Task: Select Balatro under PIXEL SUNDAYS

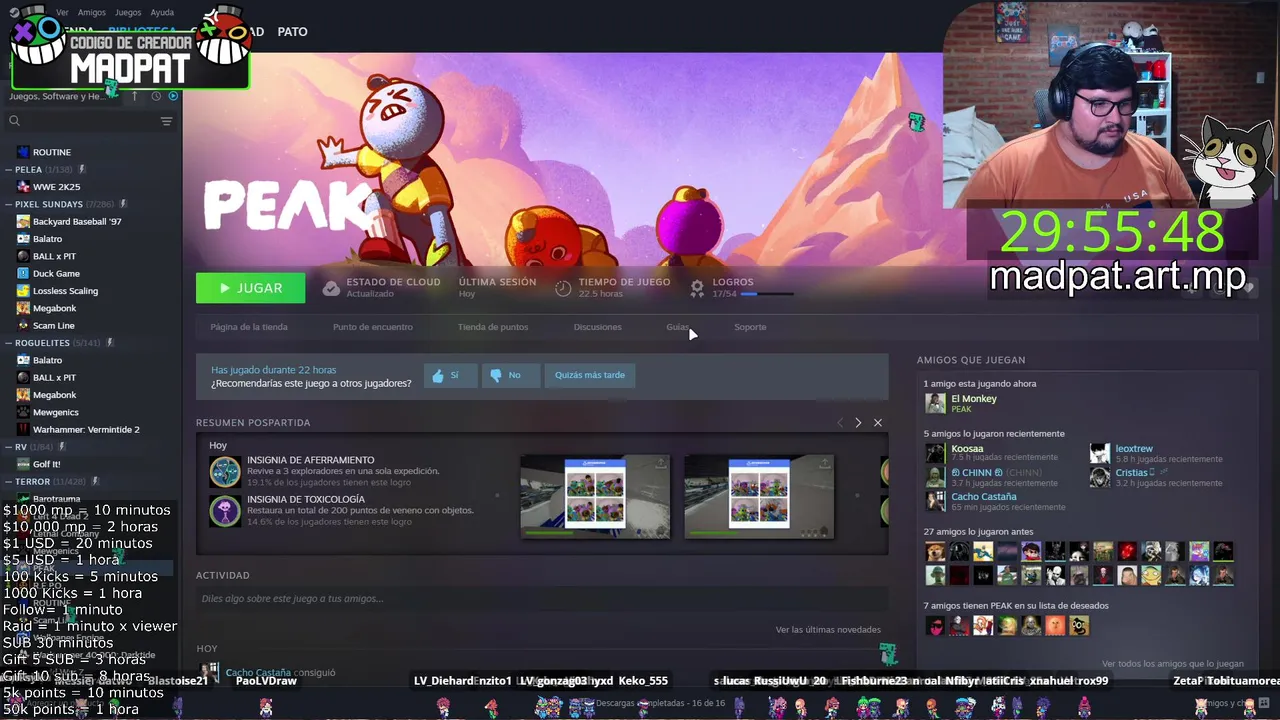Action: coord(47,239)
